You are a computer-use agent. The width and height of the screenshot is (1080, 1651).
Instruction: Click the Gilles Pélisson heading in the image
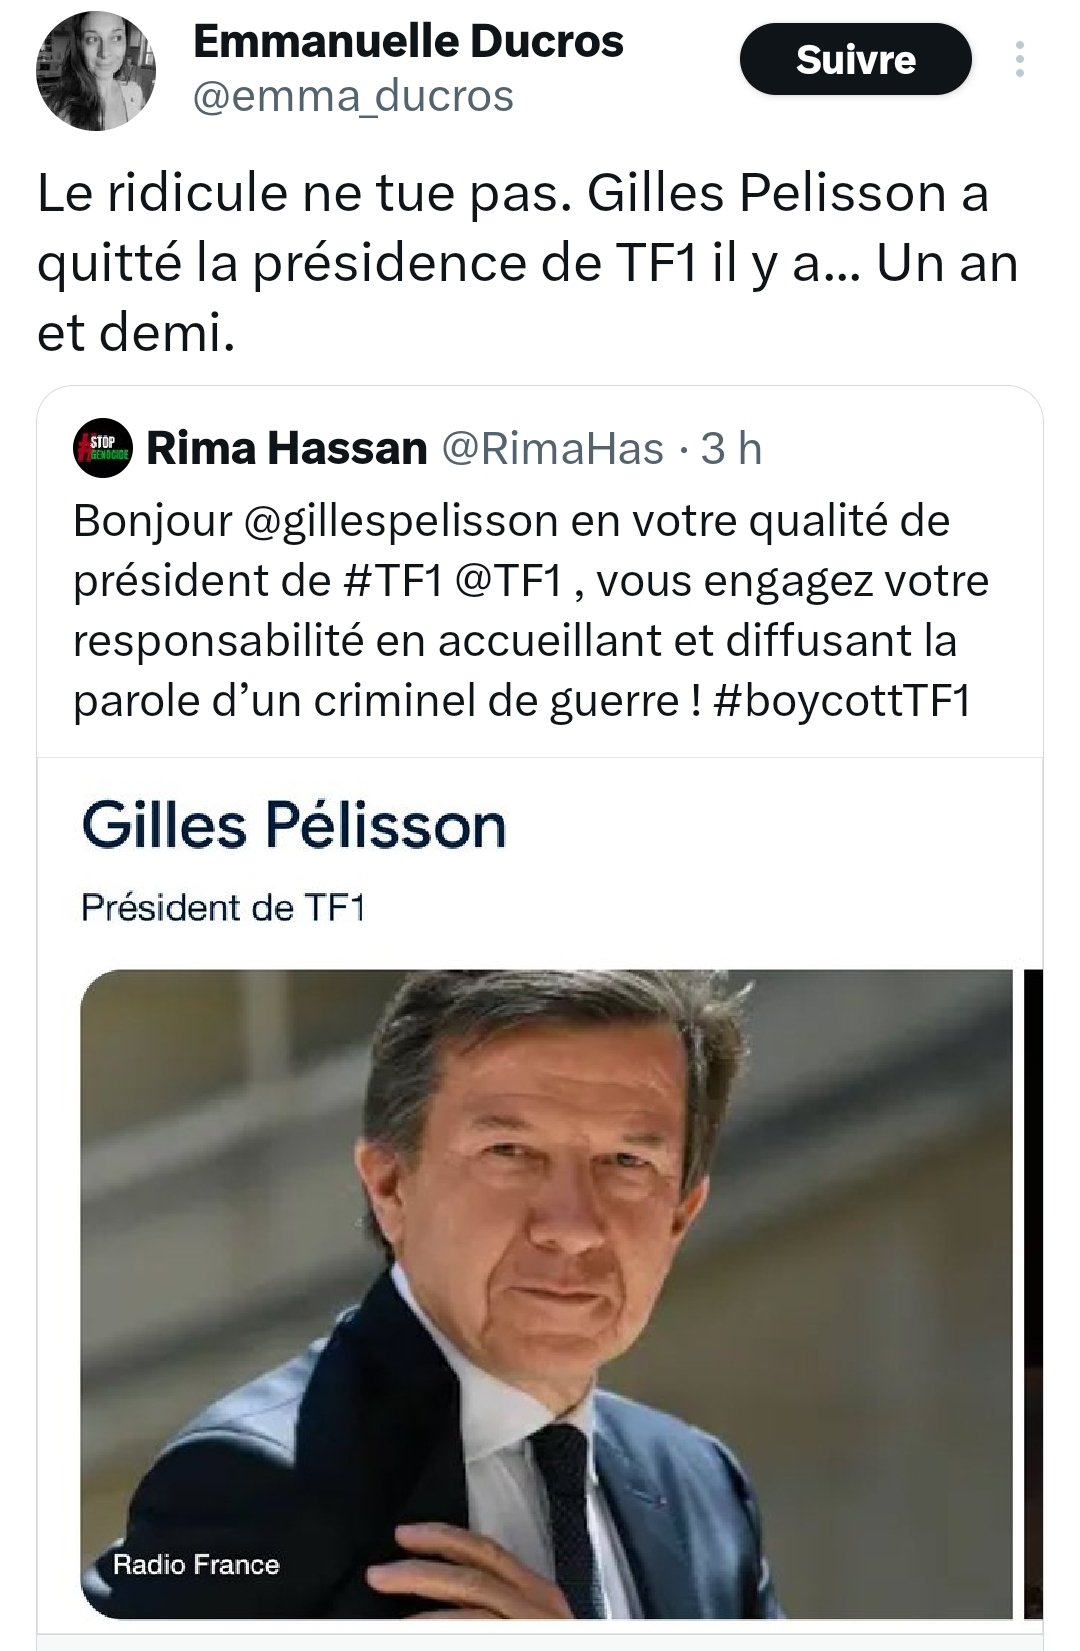pos(294,827)
